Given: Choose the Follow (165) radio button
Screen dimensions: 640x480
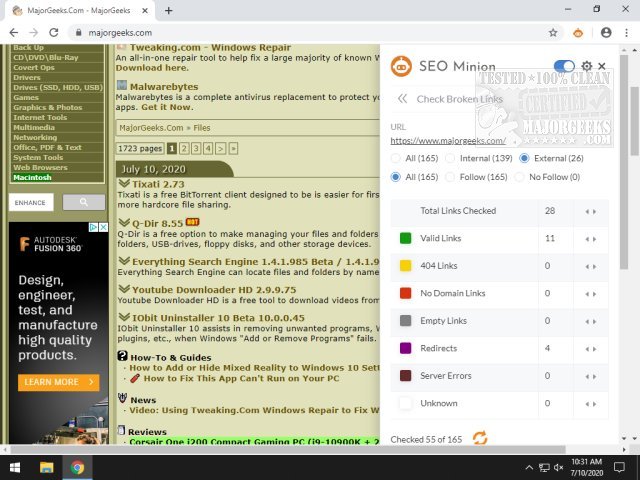Looking at the screenshot, I should point(451,176).
